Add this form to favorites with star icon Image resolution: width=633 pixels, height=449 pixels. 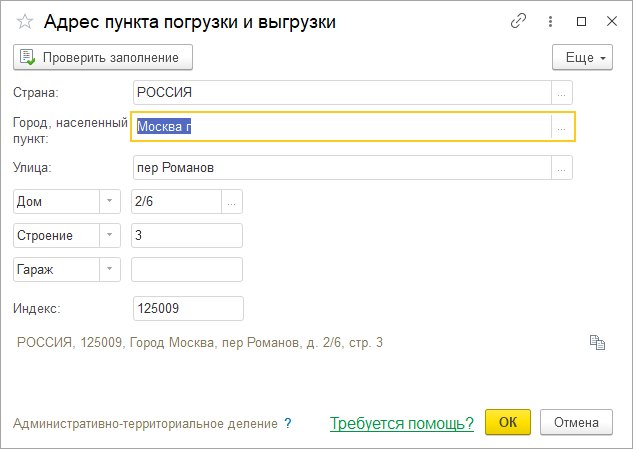25,21
